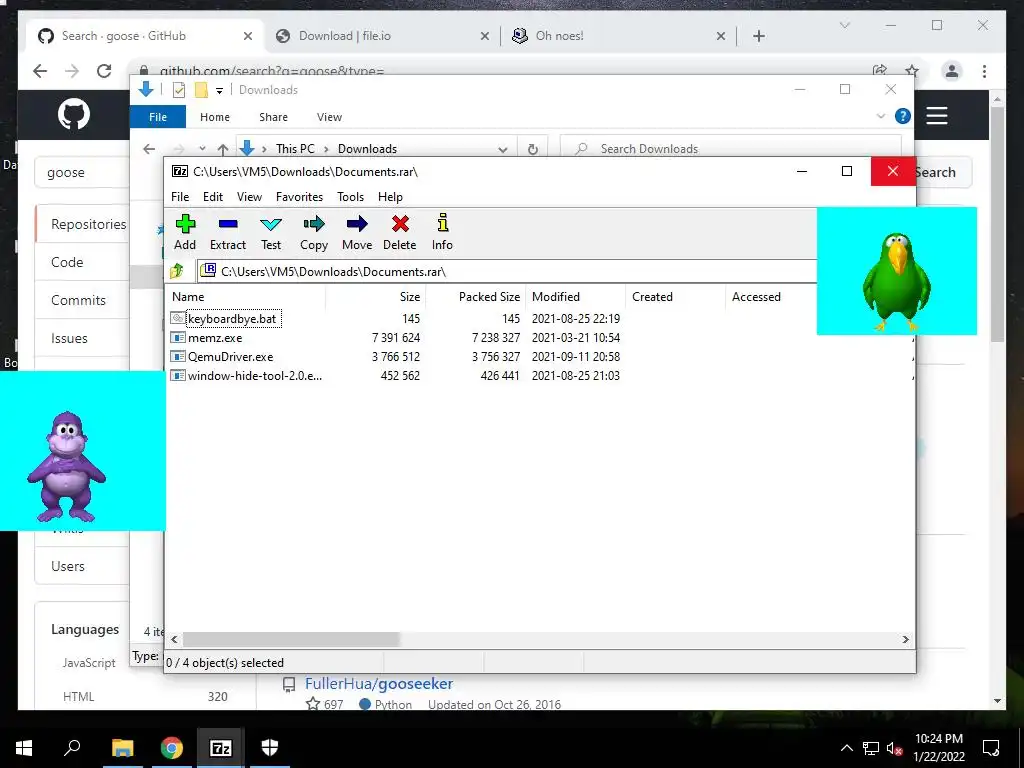Viewport: 1024px width, 768px height.
Task: Open Windows Security from taskbar shield icon
Action: (x=269, y=748)
